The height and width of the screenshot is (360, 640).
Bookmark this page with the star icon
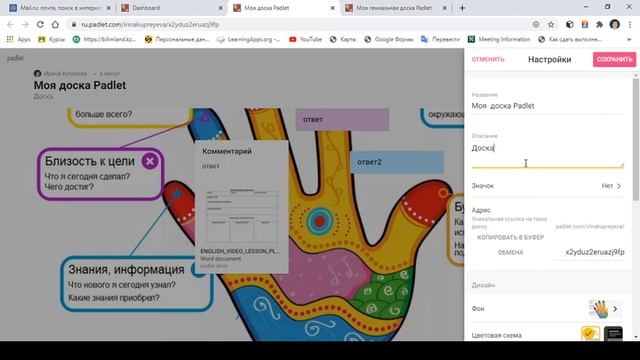point(551,24)
